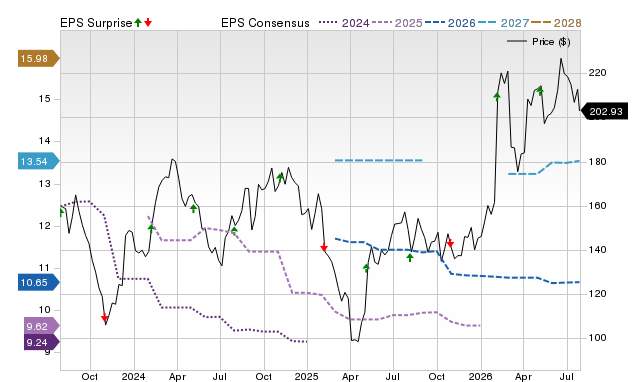This screenshot has height=382, width=640.
Task: Click the lilac 9.62 value tag
Action: click(x=42, y=326)
